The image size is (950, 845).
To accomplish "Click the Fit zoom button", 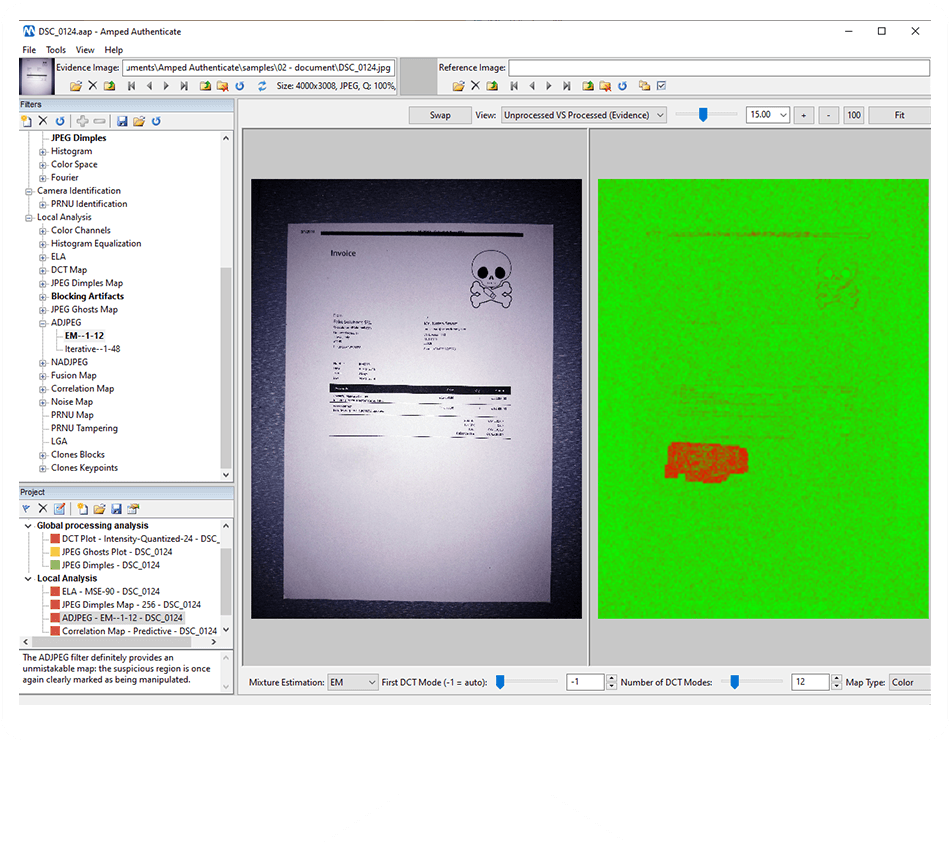I will [x=898, y=115].
